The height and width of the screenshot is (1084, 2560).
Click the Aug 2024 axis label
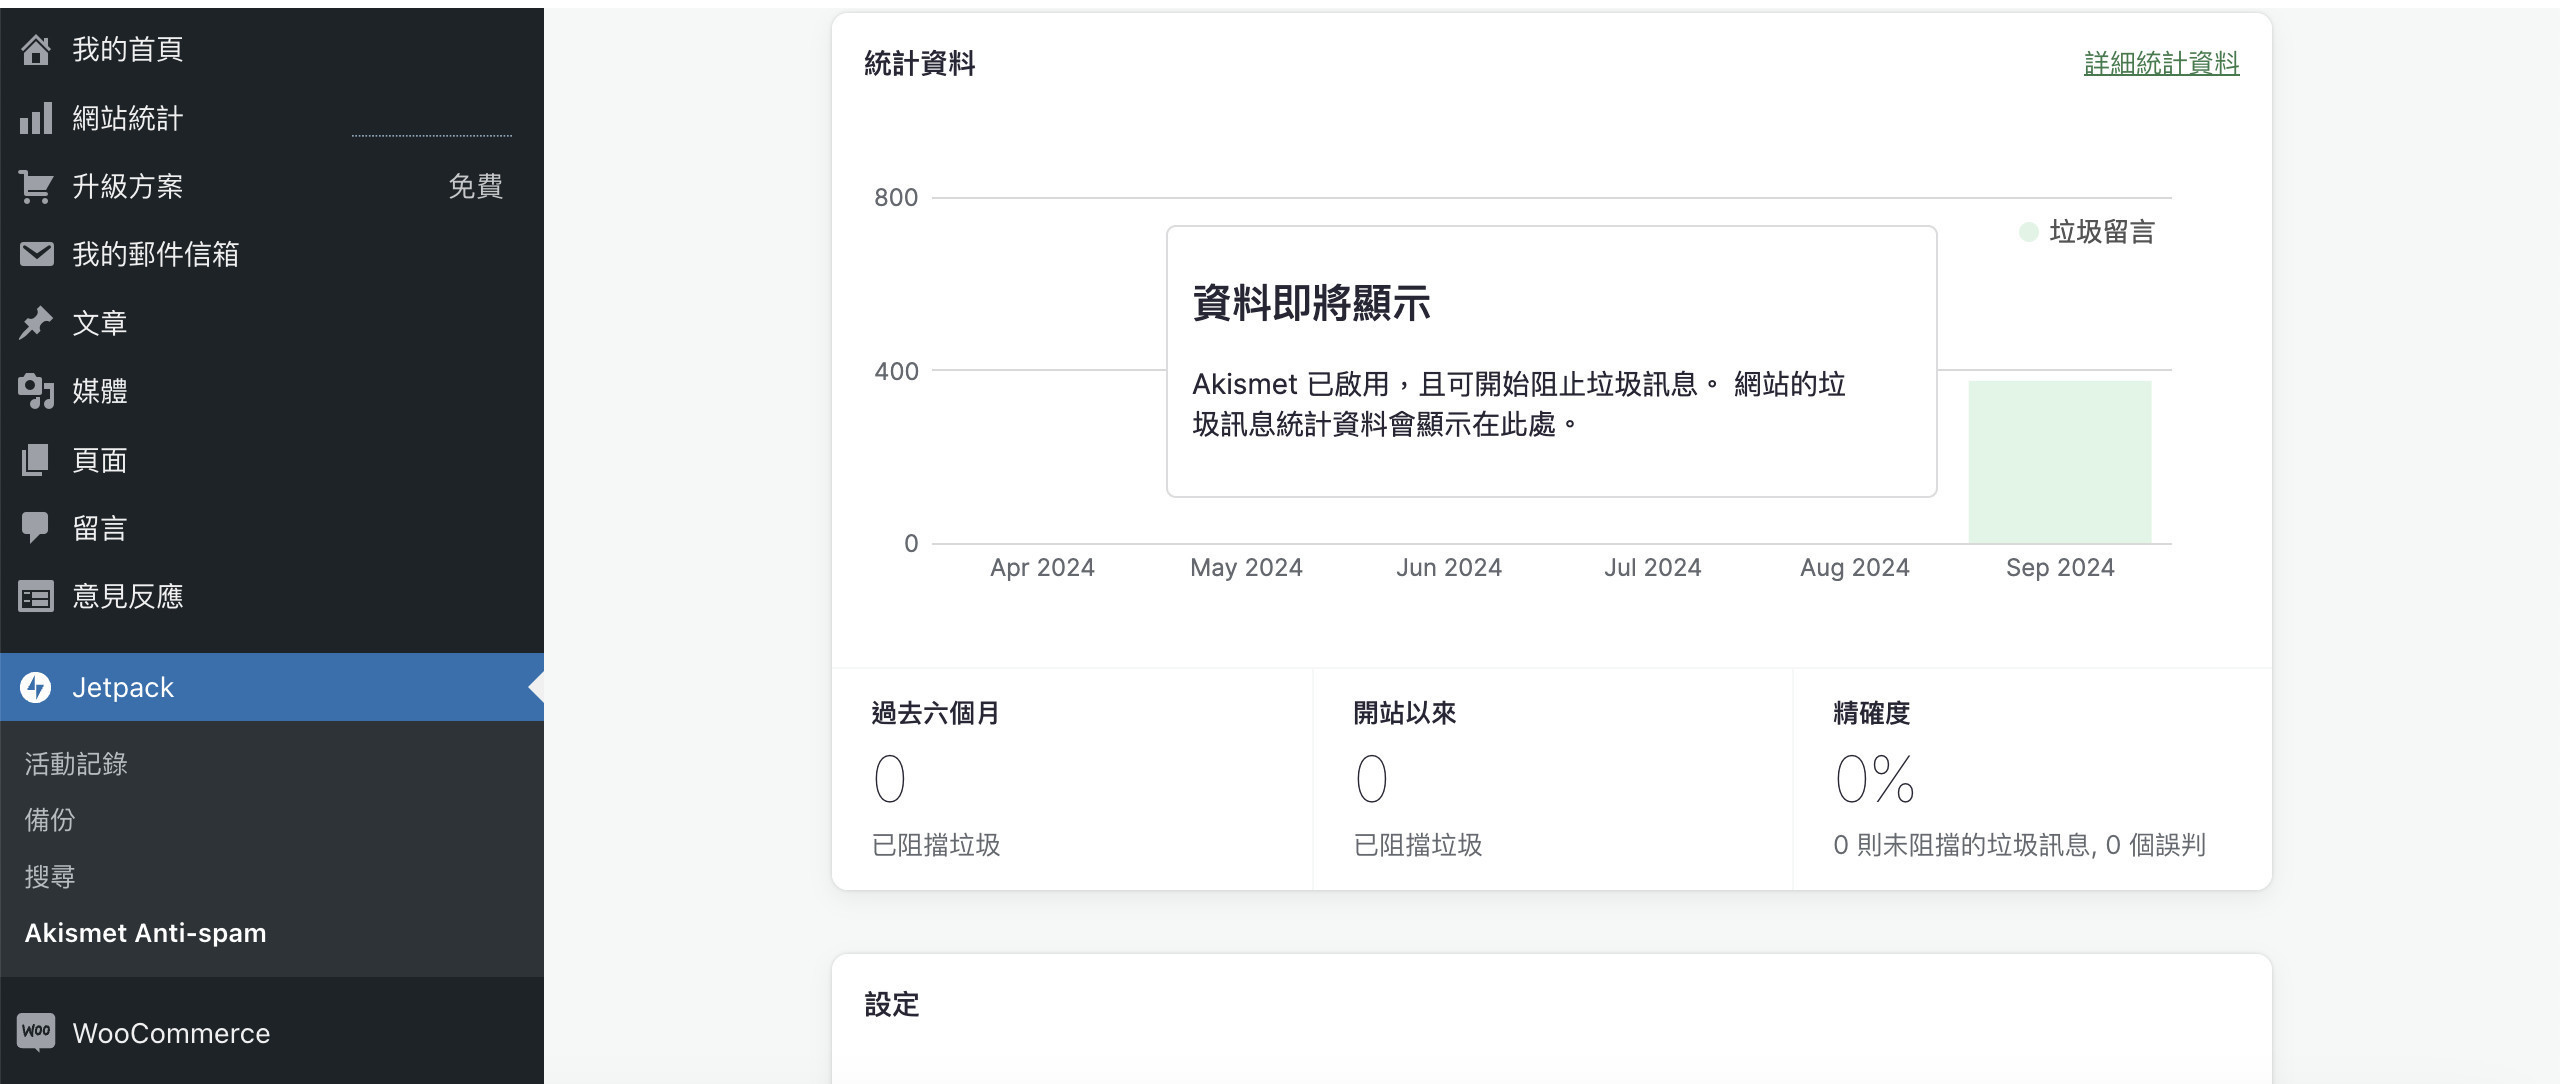coord(1855,568)
